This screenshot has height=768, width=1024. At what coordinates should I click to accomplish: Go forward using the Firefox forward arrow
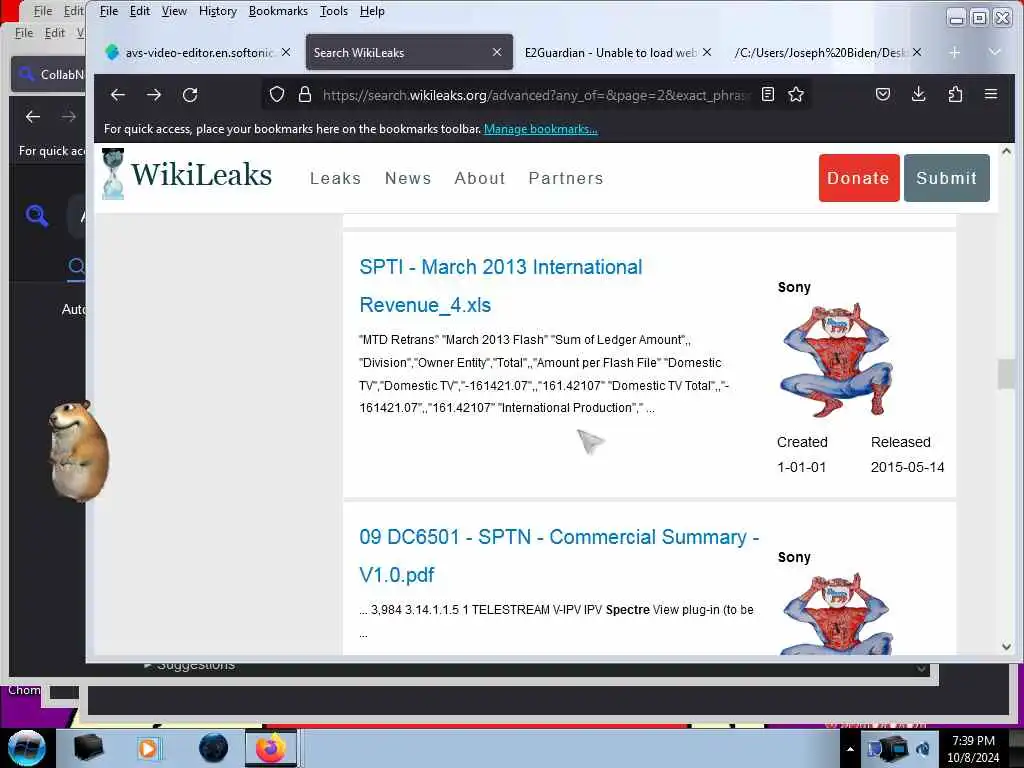(154, 95)
